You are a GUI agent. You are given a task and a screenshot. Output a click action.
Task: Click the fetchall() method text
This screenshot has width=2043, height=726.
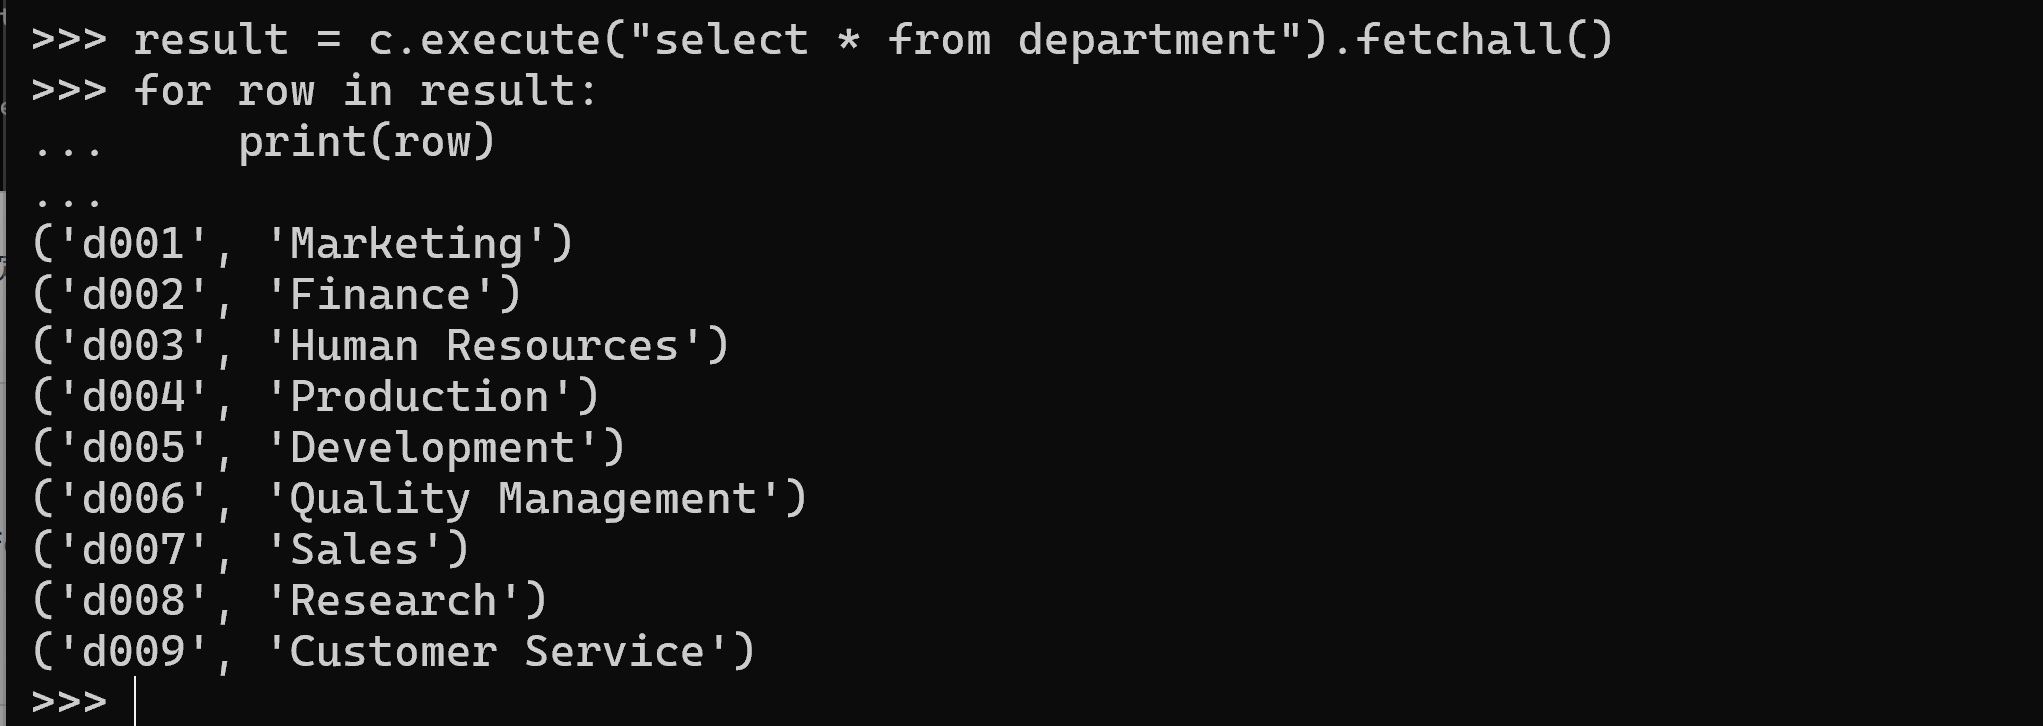[x=1483, y=40]
